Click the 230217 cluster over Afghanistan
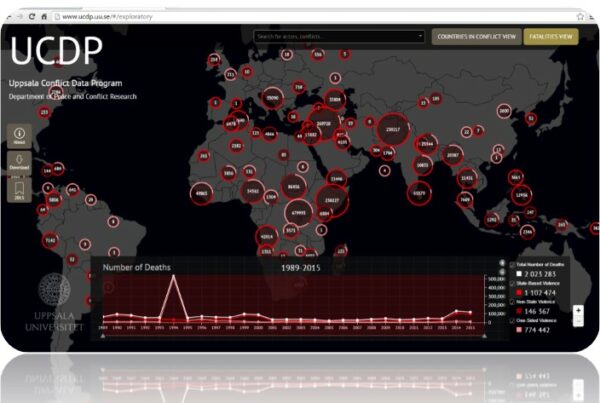 pyautogui.click(x=393, y=130)
